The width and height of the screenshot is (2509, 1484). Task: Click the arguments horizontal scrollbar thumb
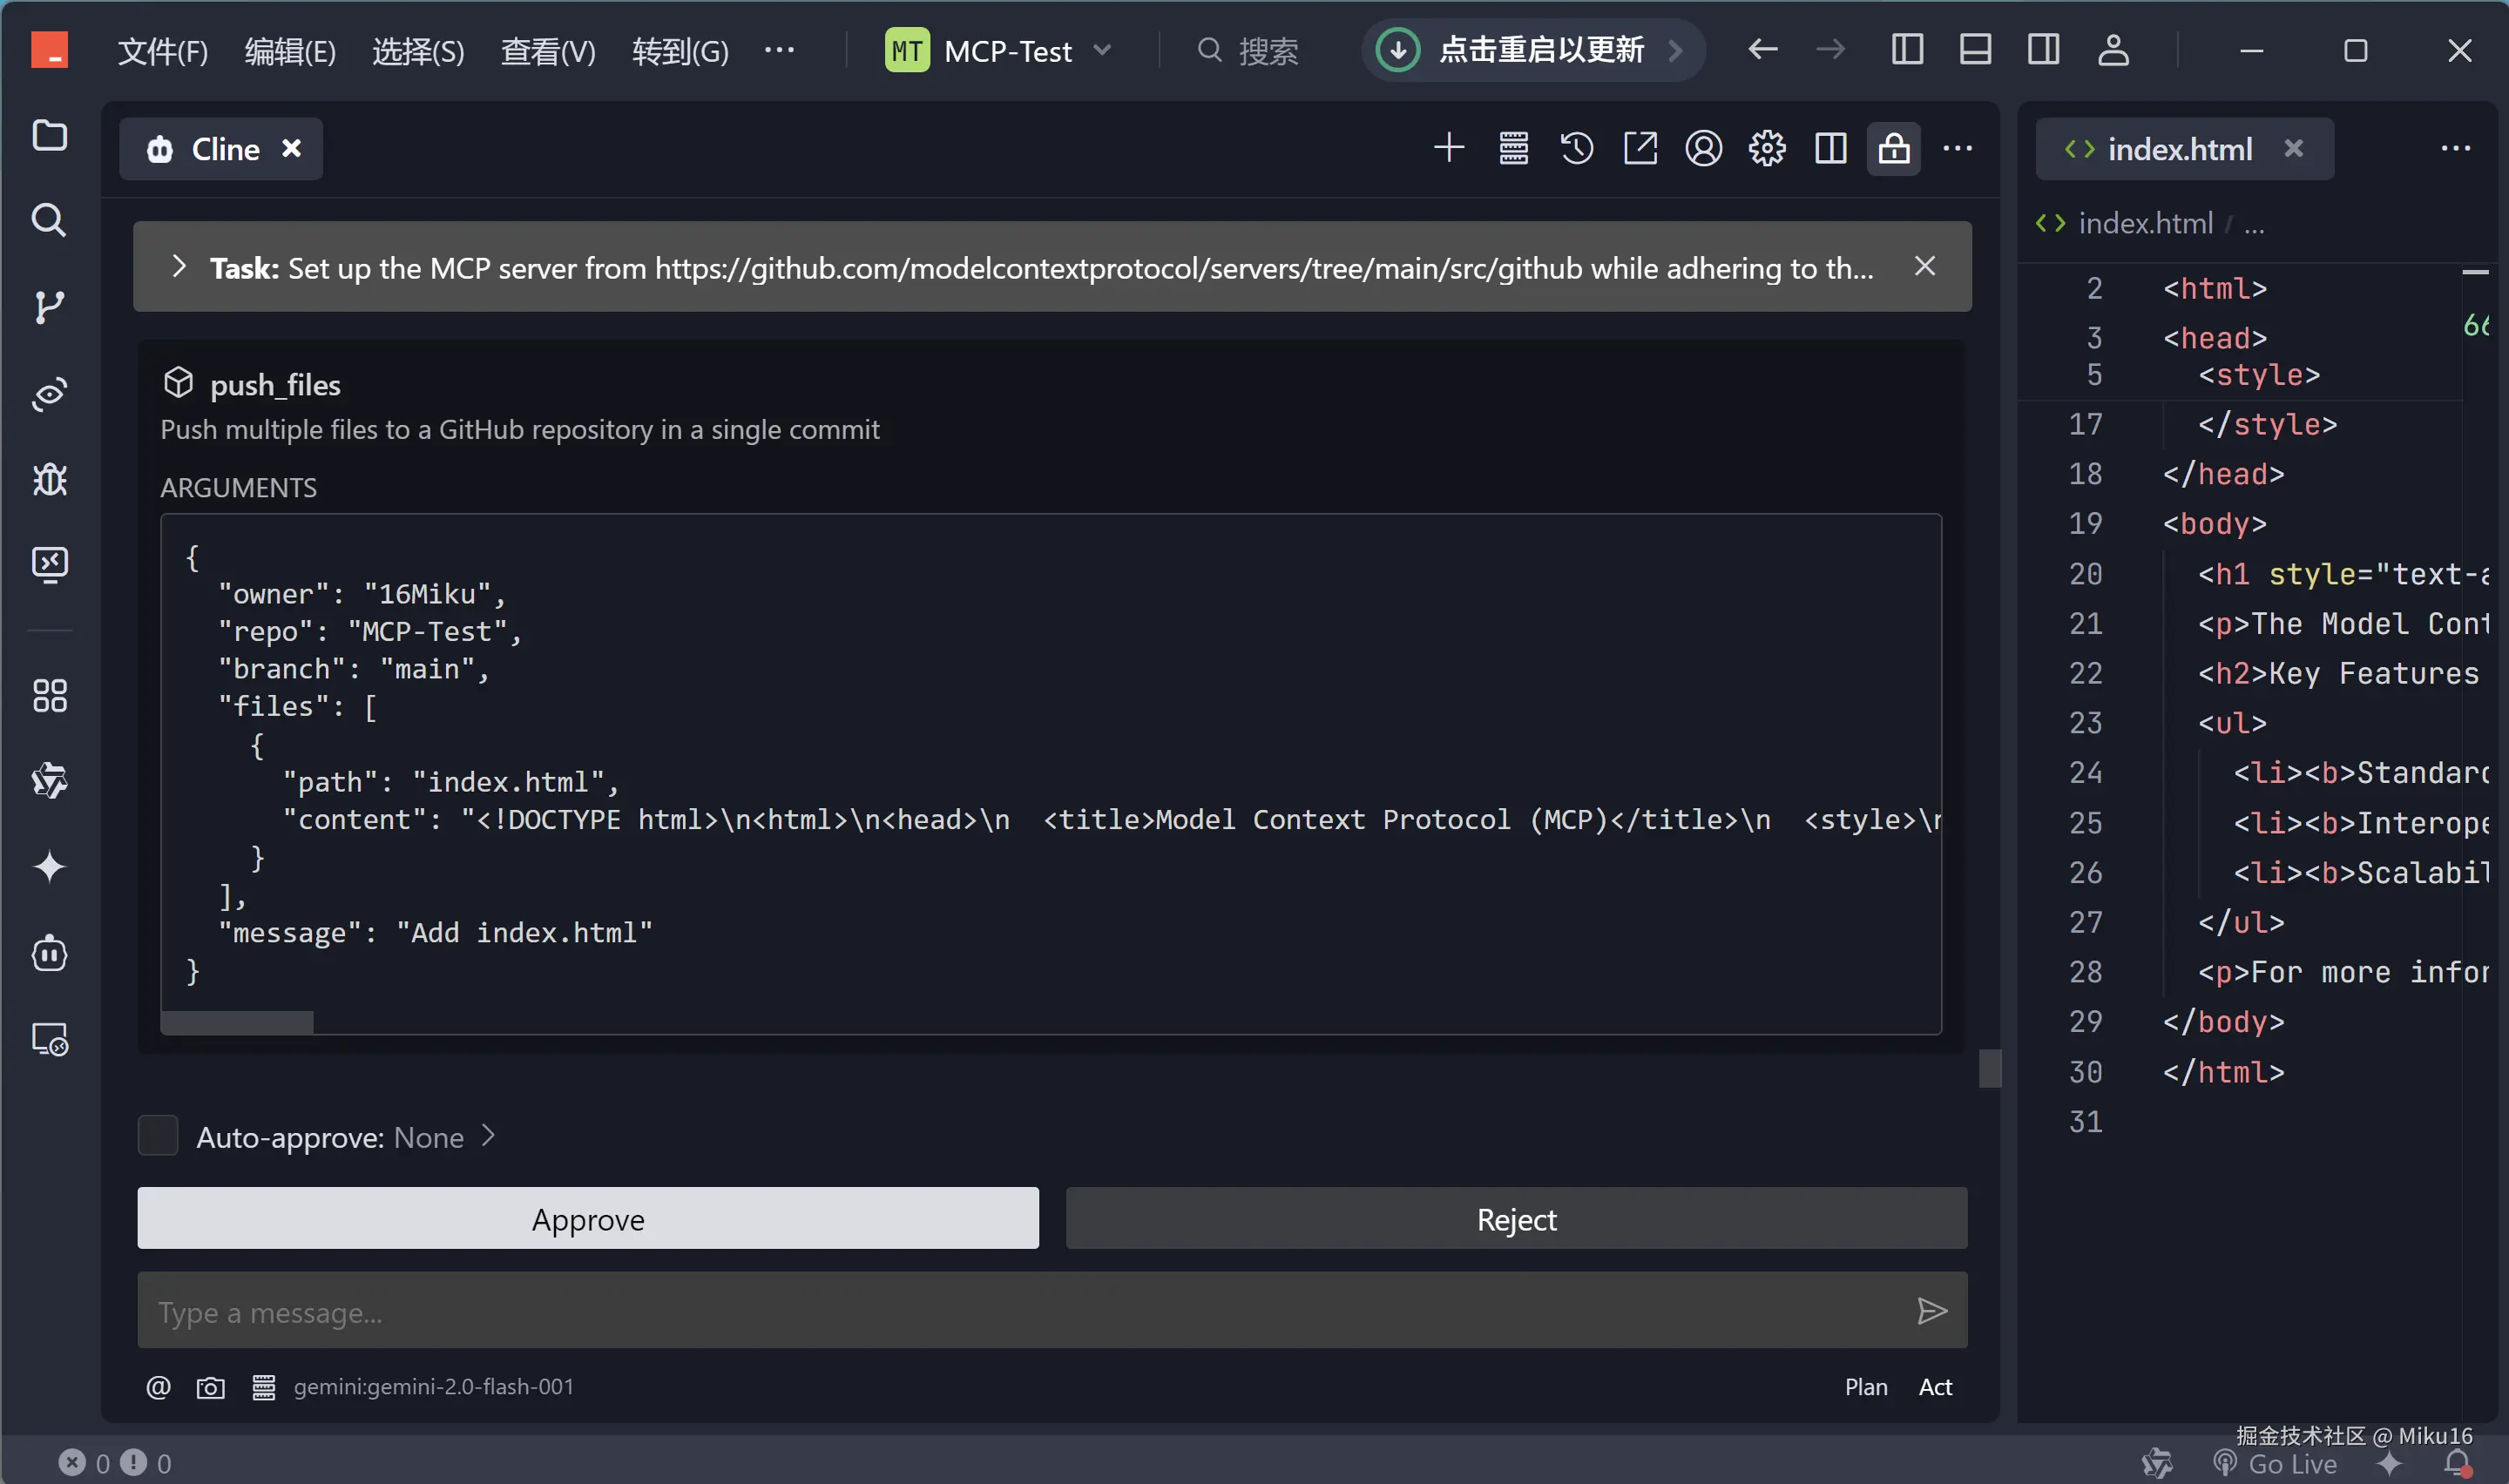[237, 1022]
